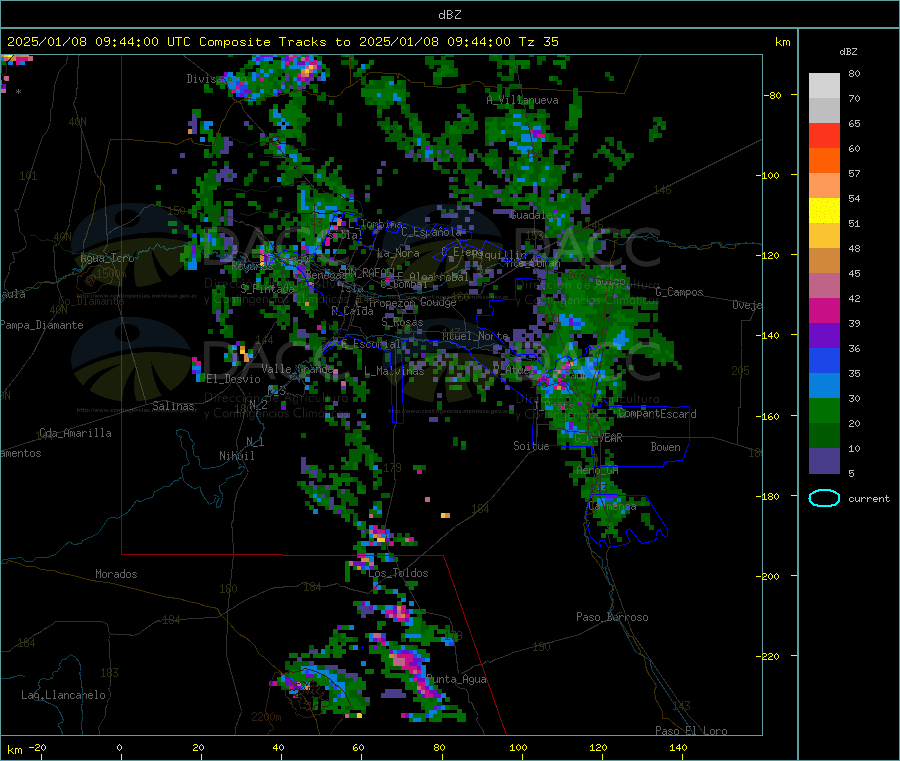900x761 pixels.
Task: Click the red 60-65 dBZ swatch
Action: 824,135
